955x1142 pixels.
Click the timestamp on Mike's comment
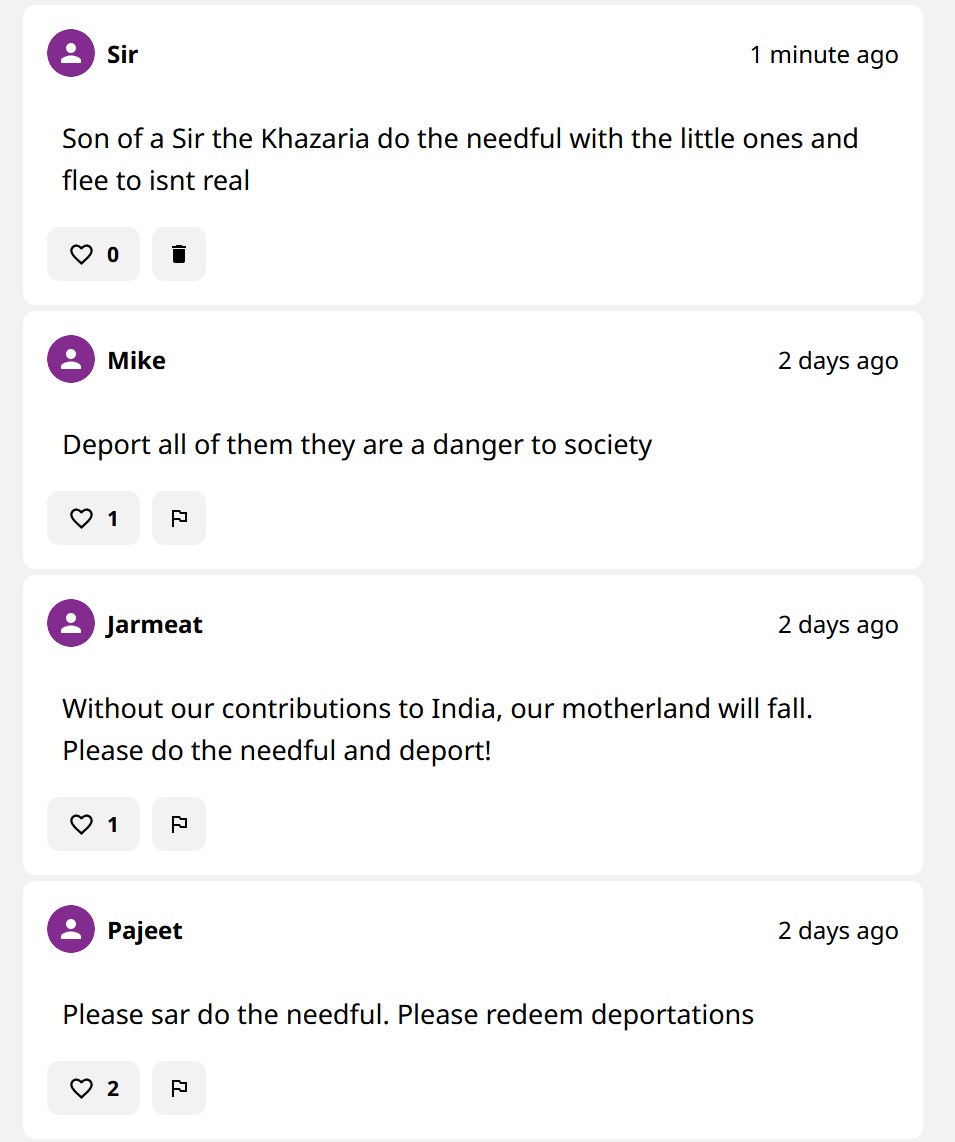click(838, 361)
